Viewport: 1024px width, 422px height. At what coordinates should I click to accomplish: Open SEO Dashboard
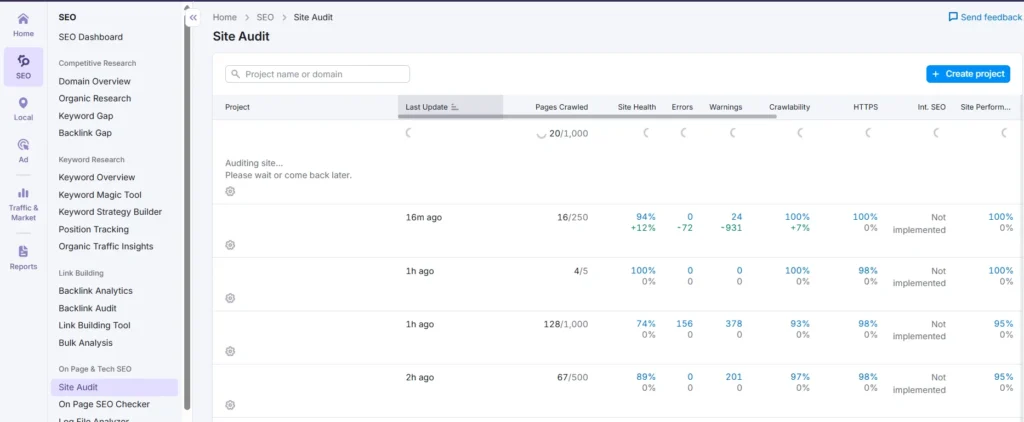click(x=90, y=37)
